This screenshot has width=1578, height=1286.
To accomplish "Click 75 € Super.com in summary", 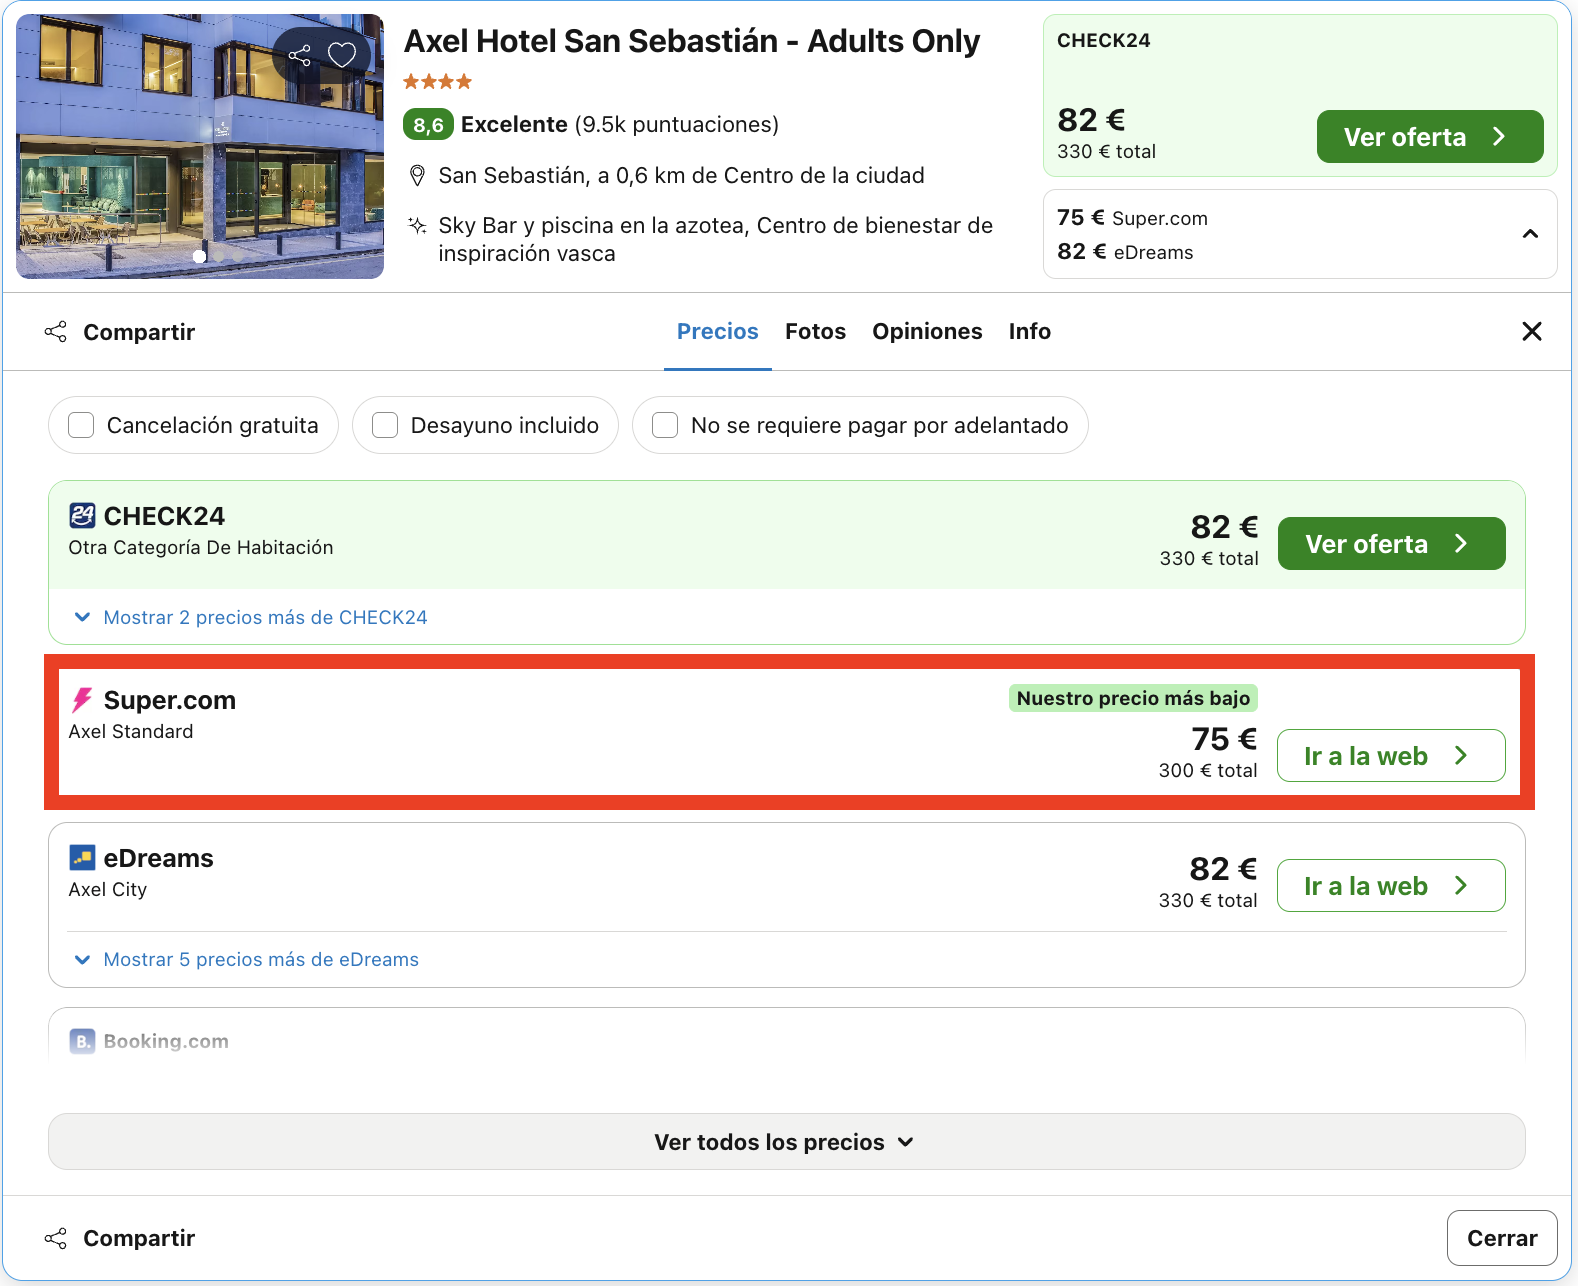I will [x=1132, y=218].
